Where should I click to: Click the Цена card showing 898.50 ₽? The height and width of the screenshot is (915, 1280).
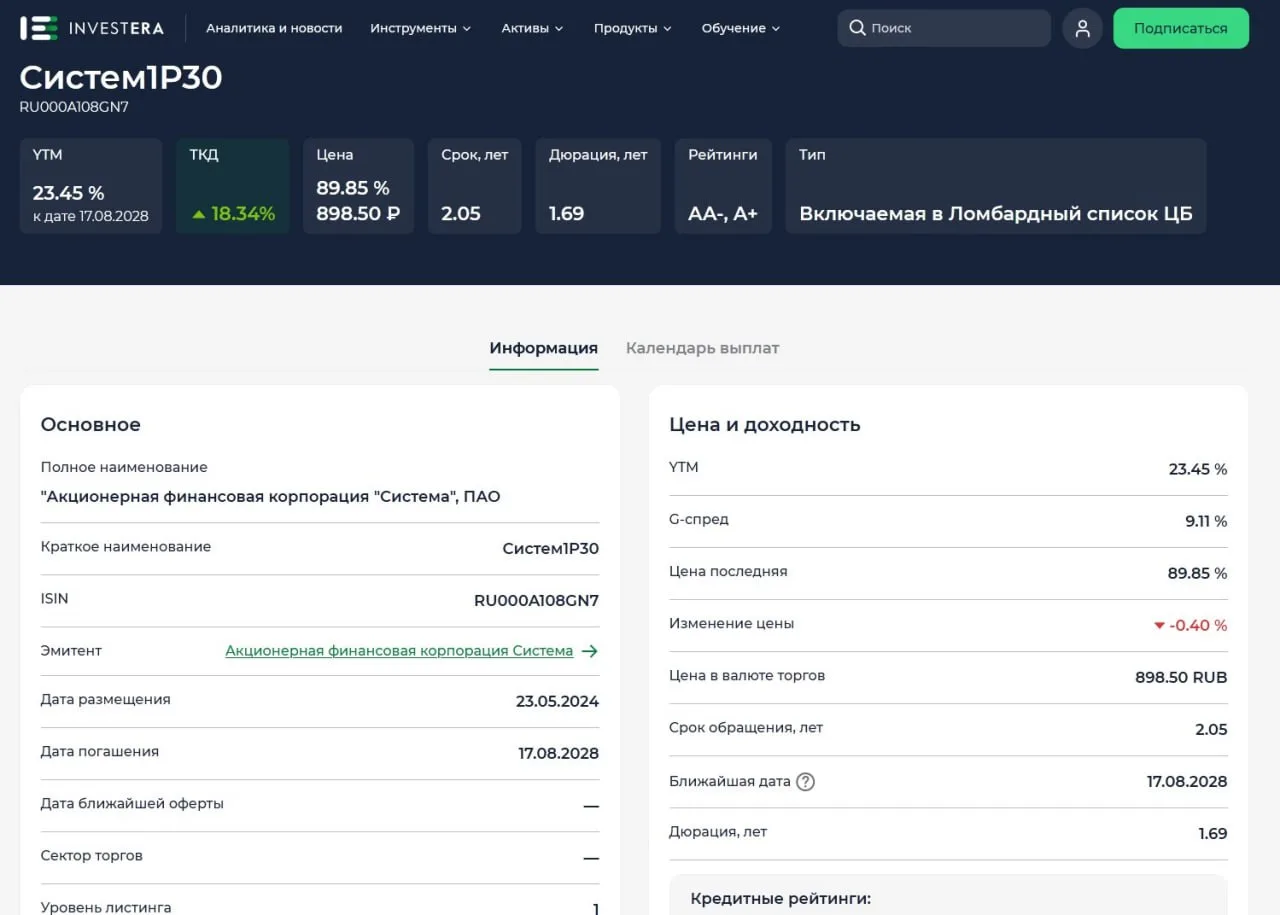358,186
